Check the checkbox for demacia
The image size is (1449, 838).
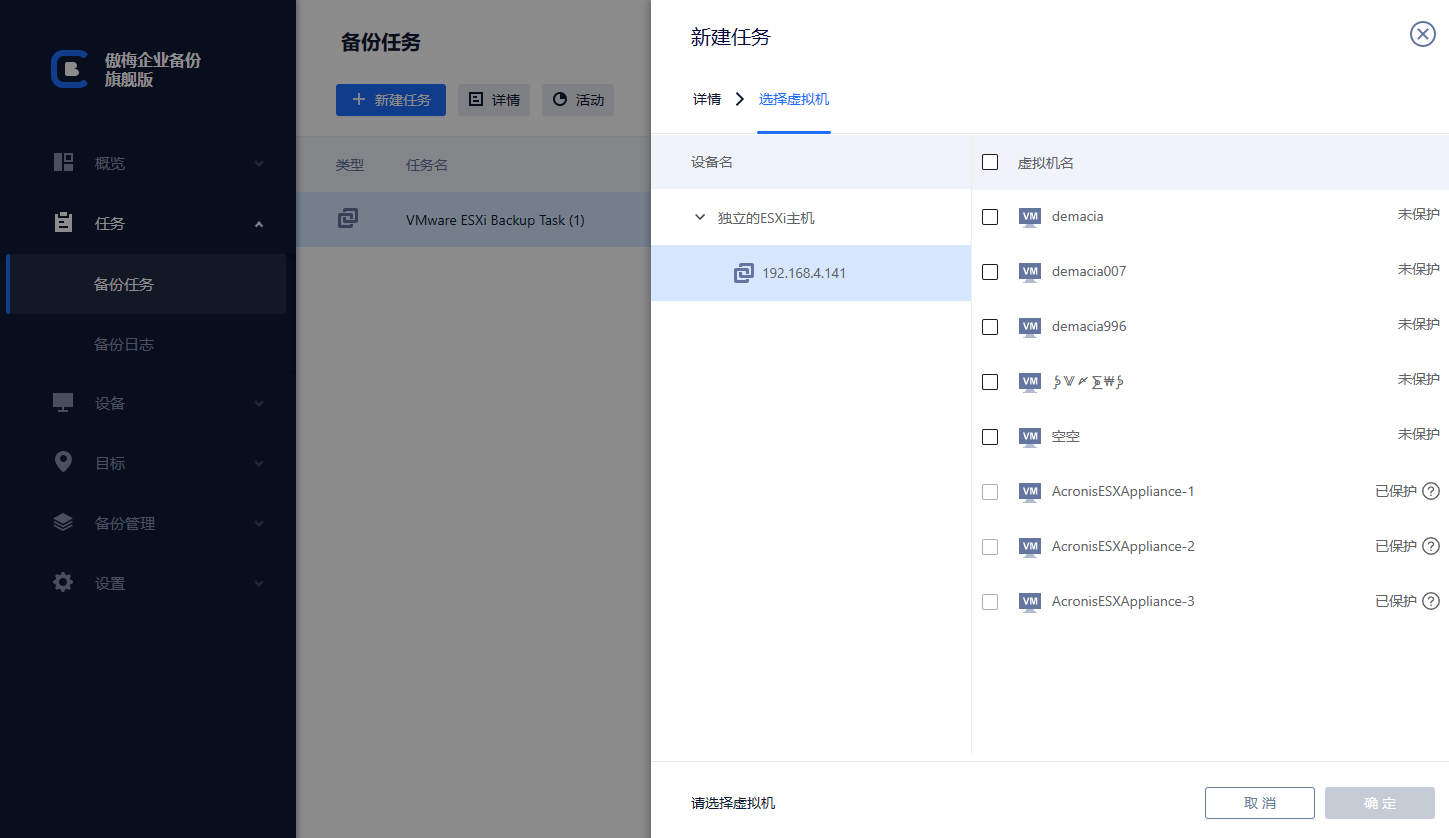click(989, 216)
